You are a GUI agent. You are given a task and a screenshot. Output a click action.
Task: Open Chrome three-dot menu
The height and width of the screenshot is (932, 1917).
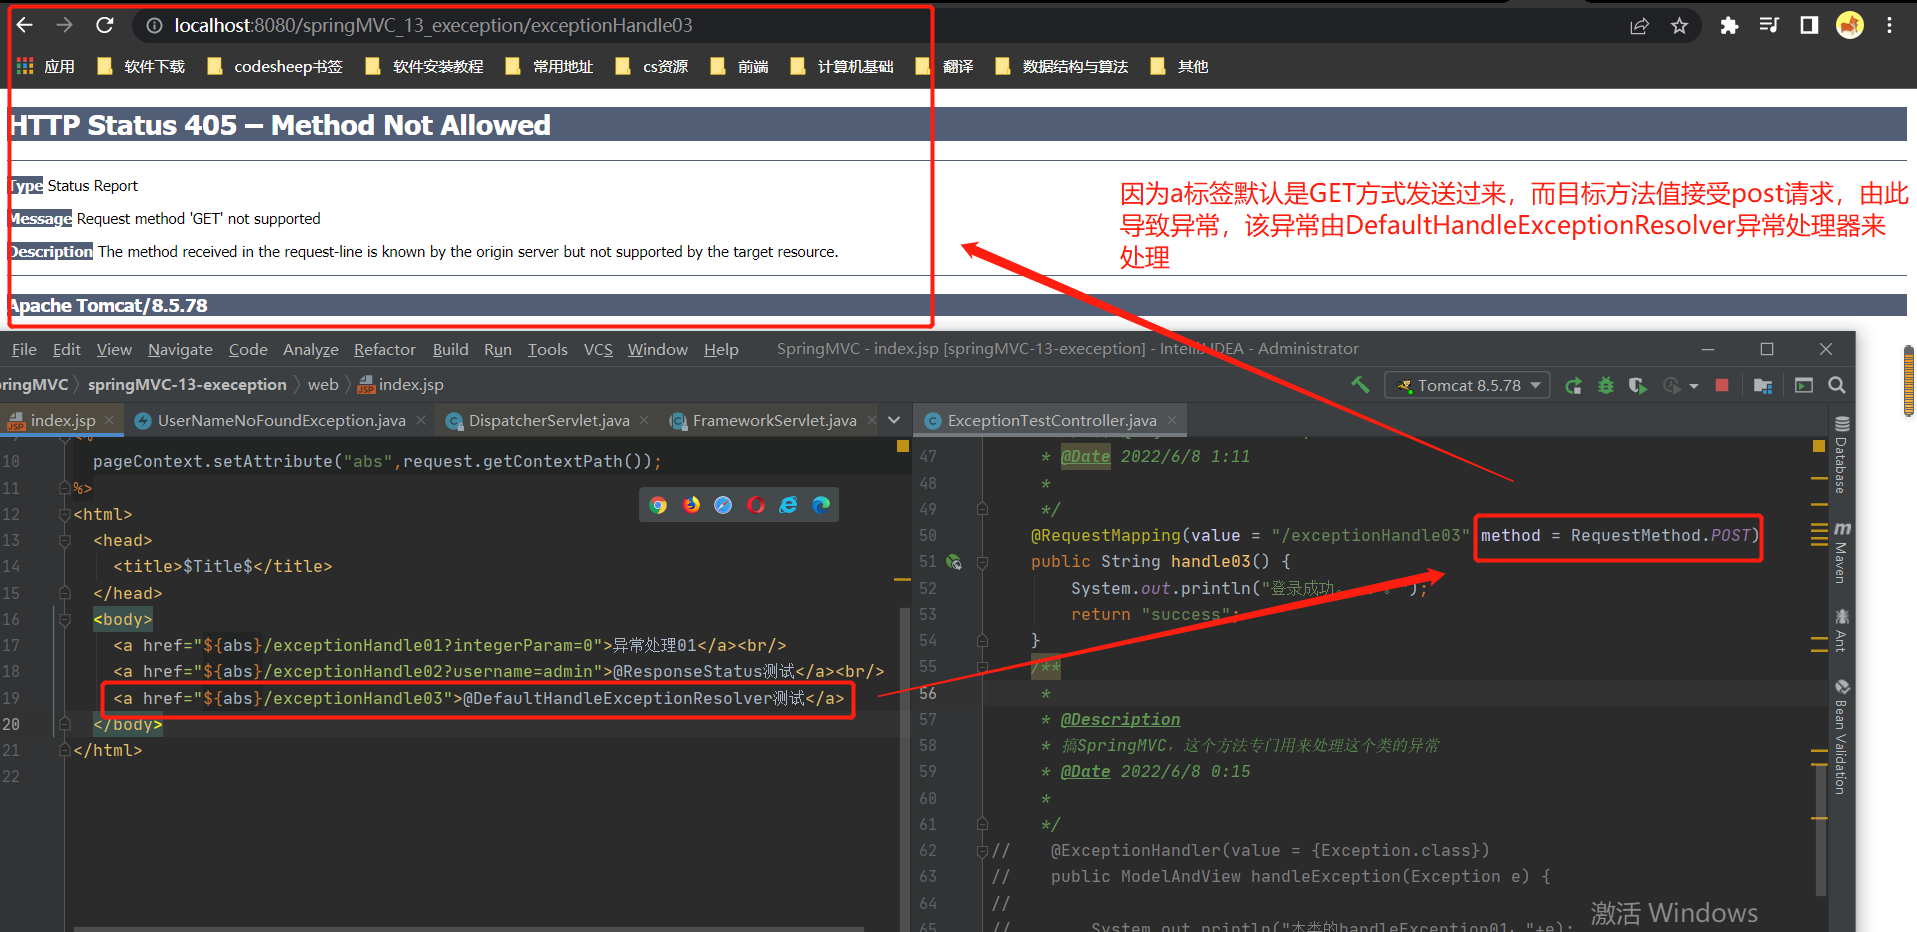click(x=1889, y=25)
